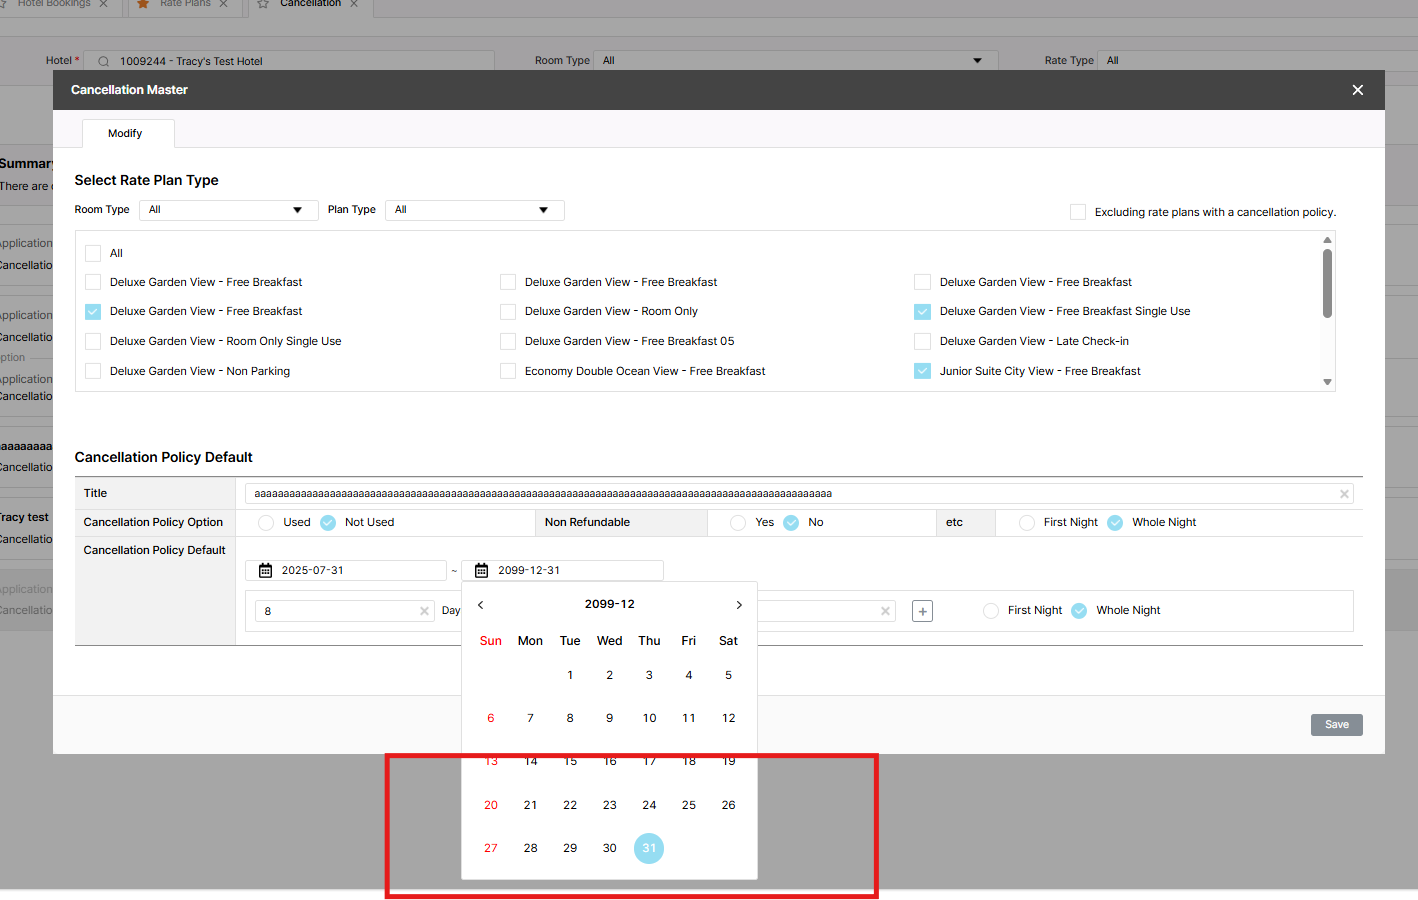1418x900 pixels.
Task: Open the Rate Type dropdown on the background page
Action: coord(1257,61)
